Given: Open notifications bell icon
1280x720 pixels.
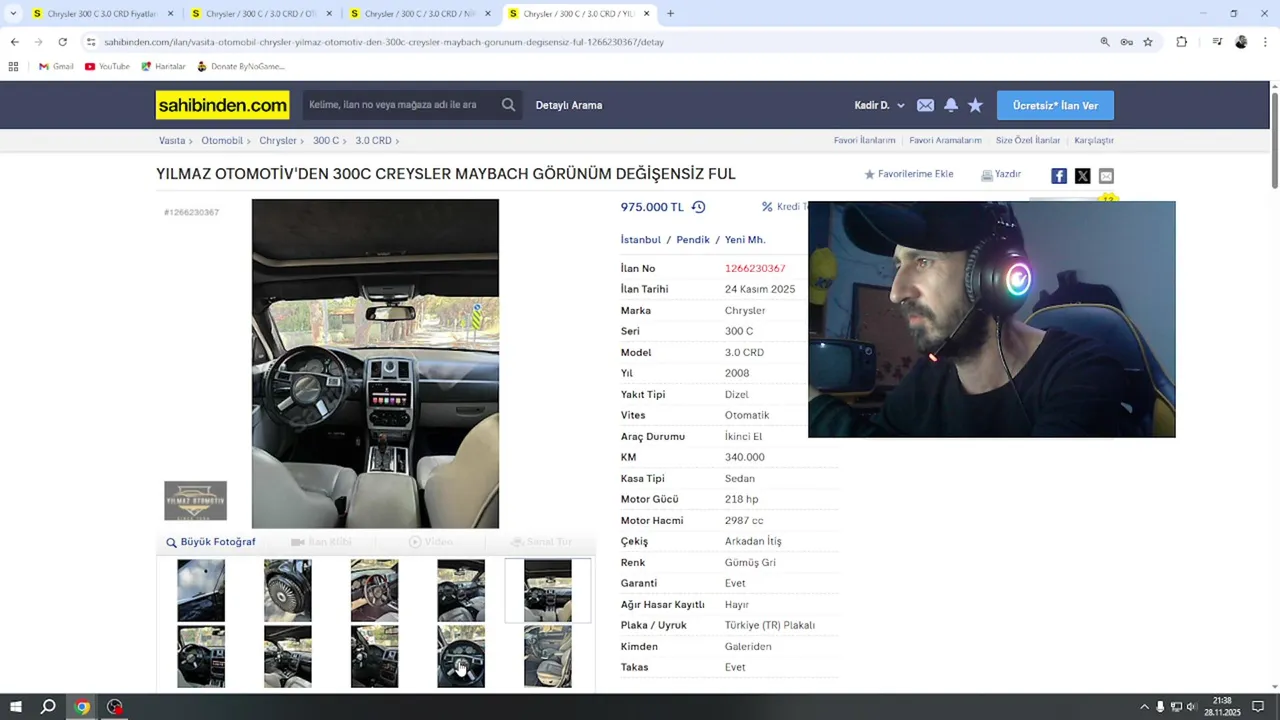Looking at the screenshot, I should click(x=950, y=105).
